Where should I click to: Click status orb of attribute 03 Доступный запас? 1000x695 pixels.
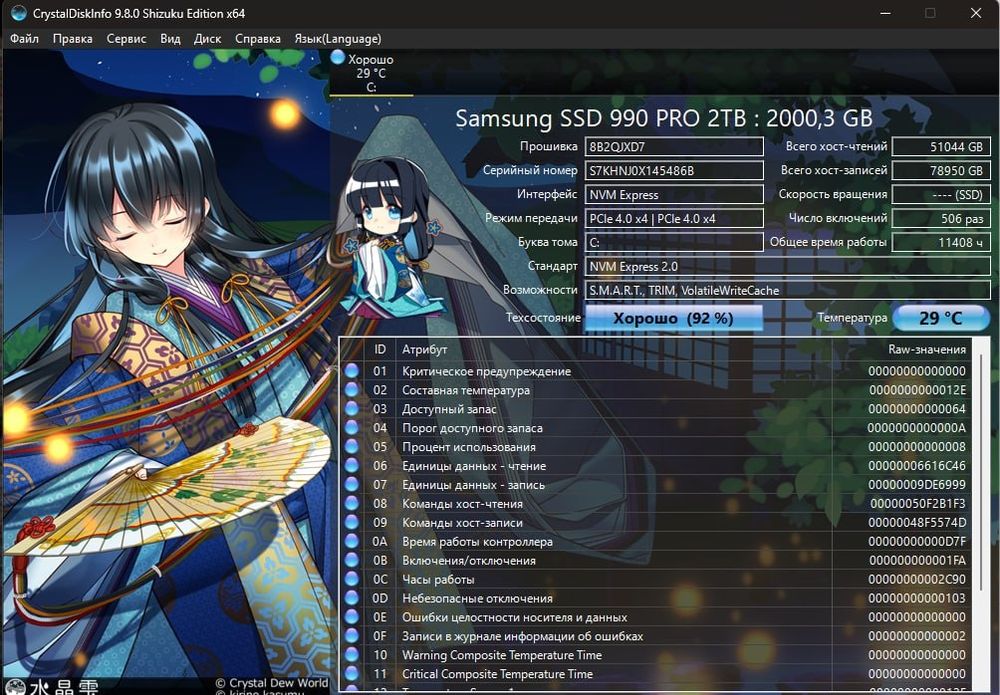351,409
